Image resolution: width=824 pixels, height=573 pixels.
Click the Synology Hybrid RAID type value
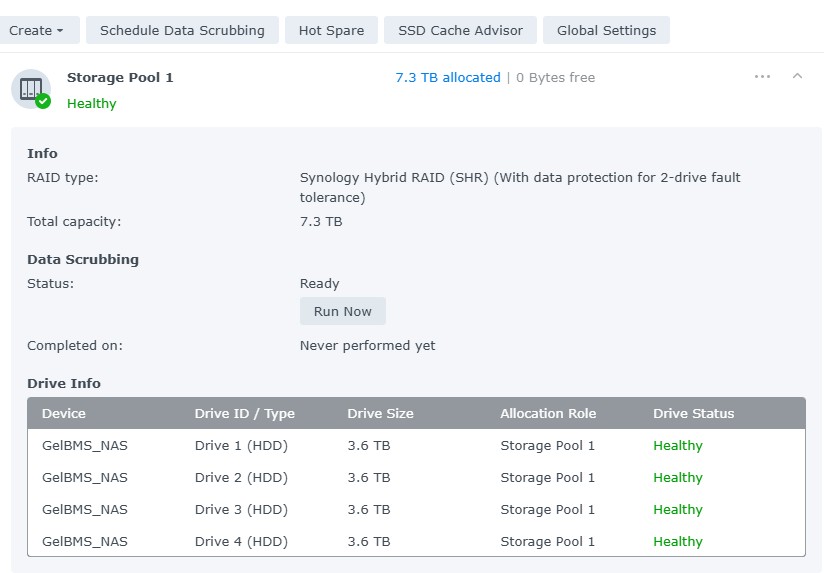pyautogui.click(x=520, y=188)
